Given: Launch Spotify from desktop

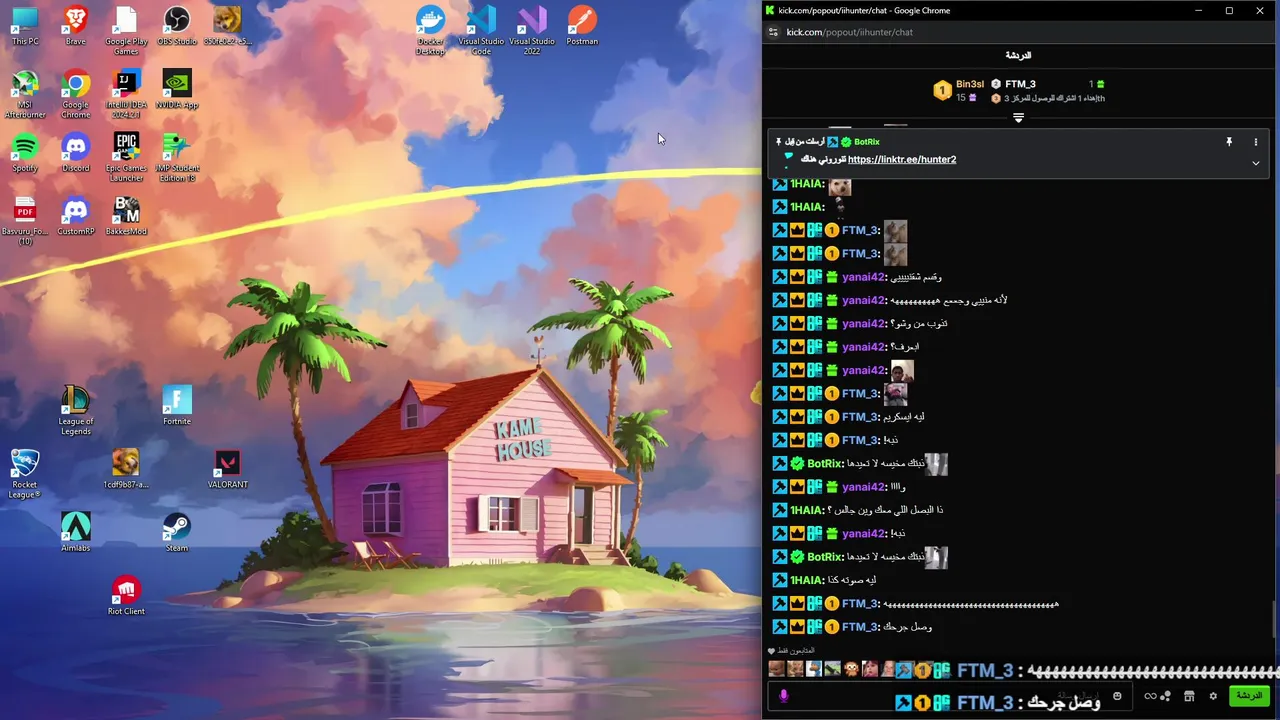Looking at the screenshot, I should click(25, 153).
